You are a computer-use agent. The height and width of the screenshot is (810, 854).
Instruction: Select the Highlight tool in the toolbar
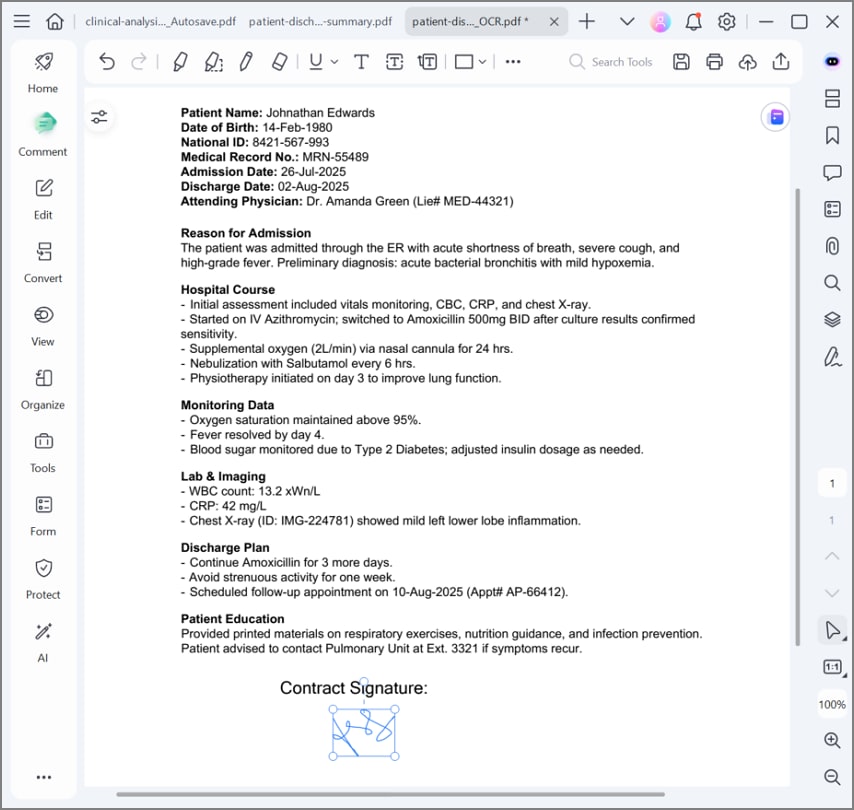point(180,61)
